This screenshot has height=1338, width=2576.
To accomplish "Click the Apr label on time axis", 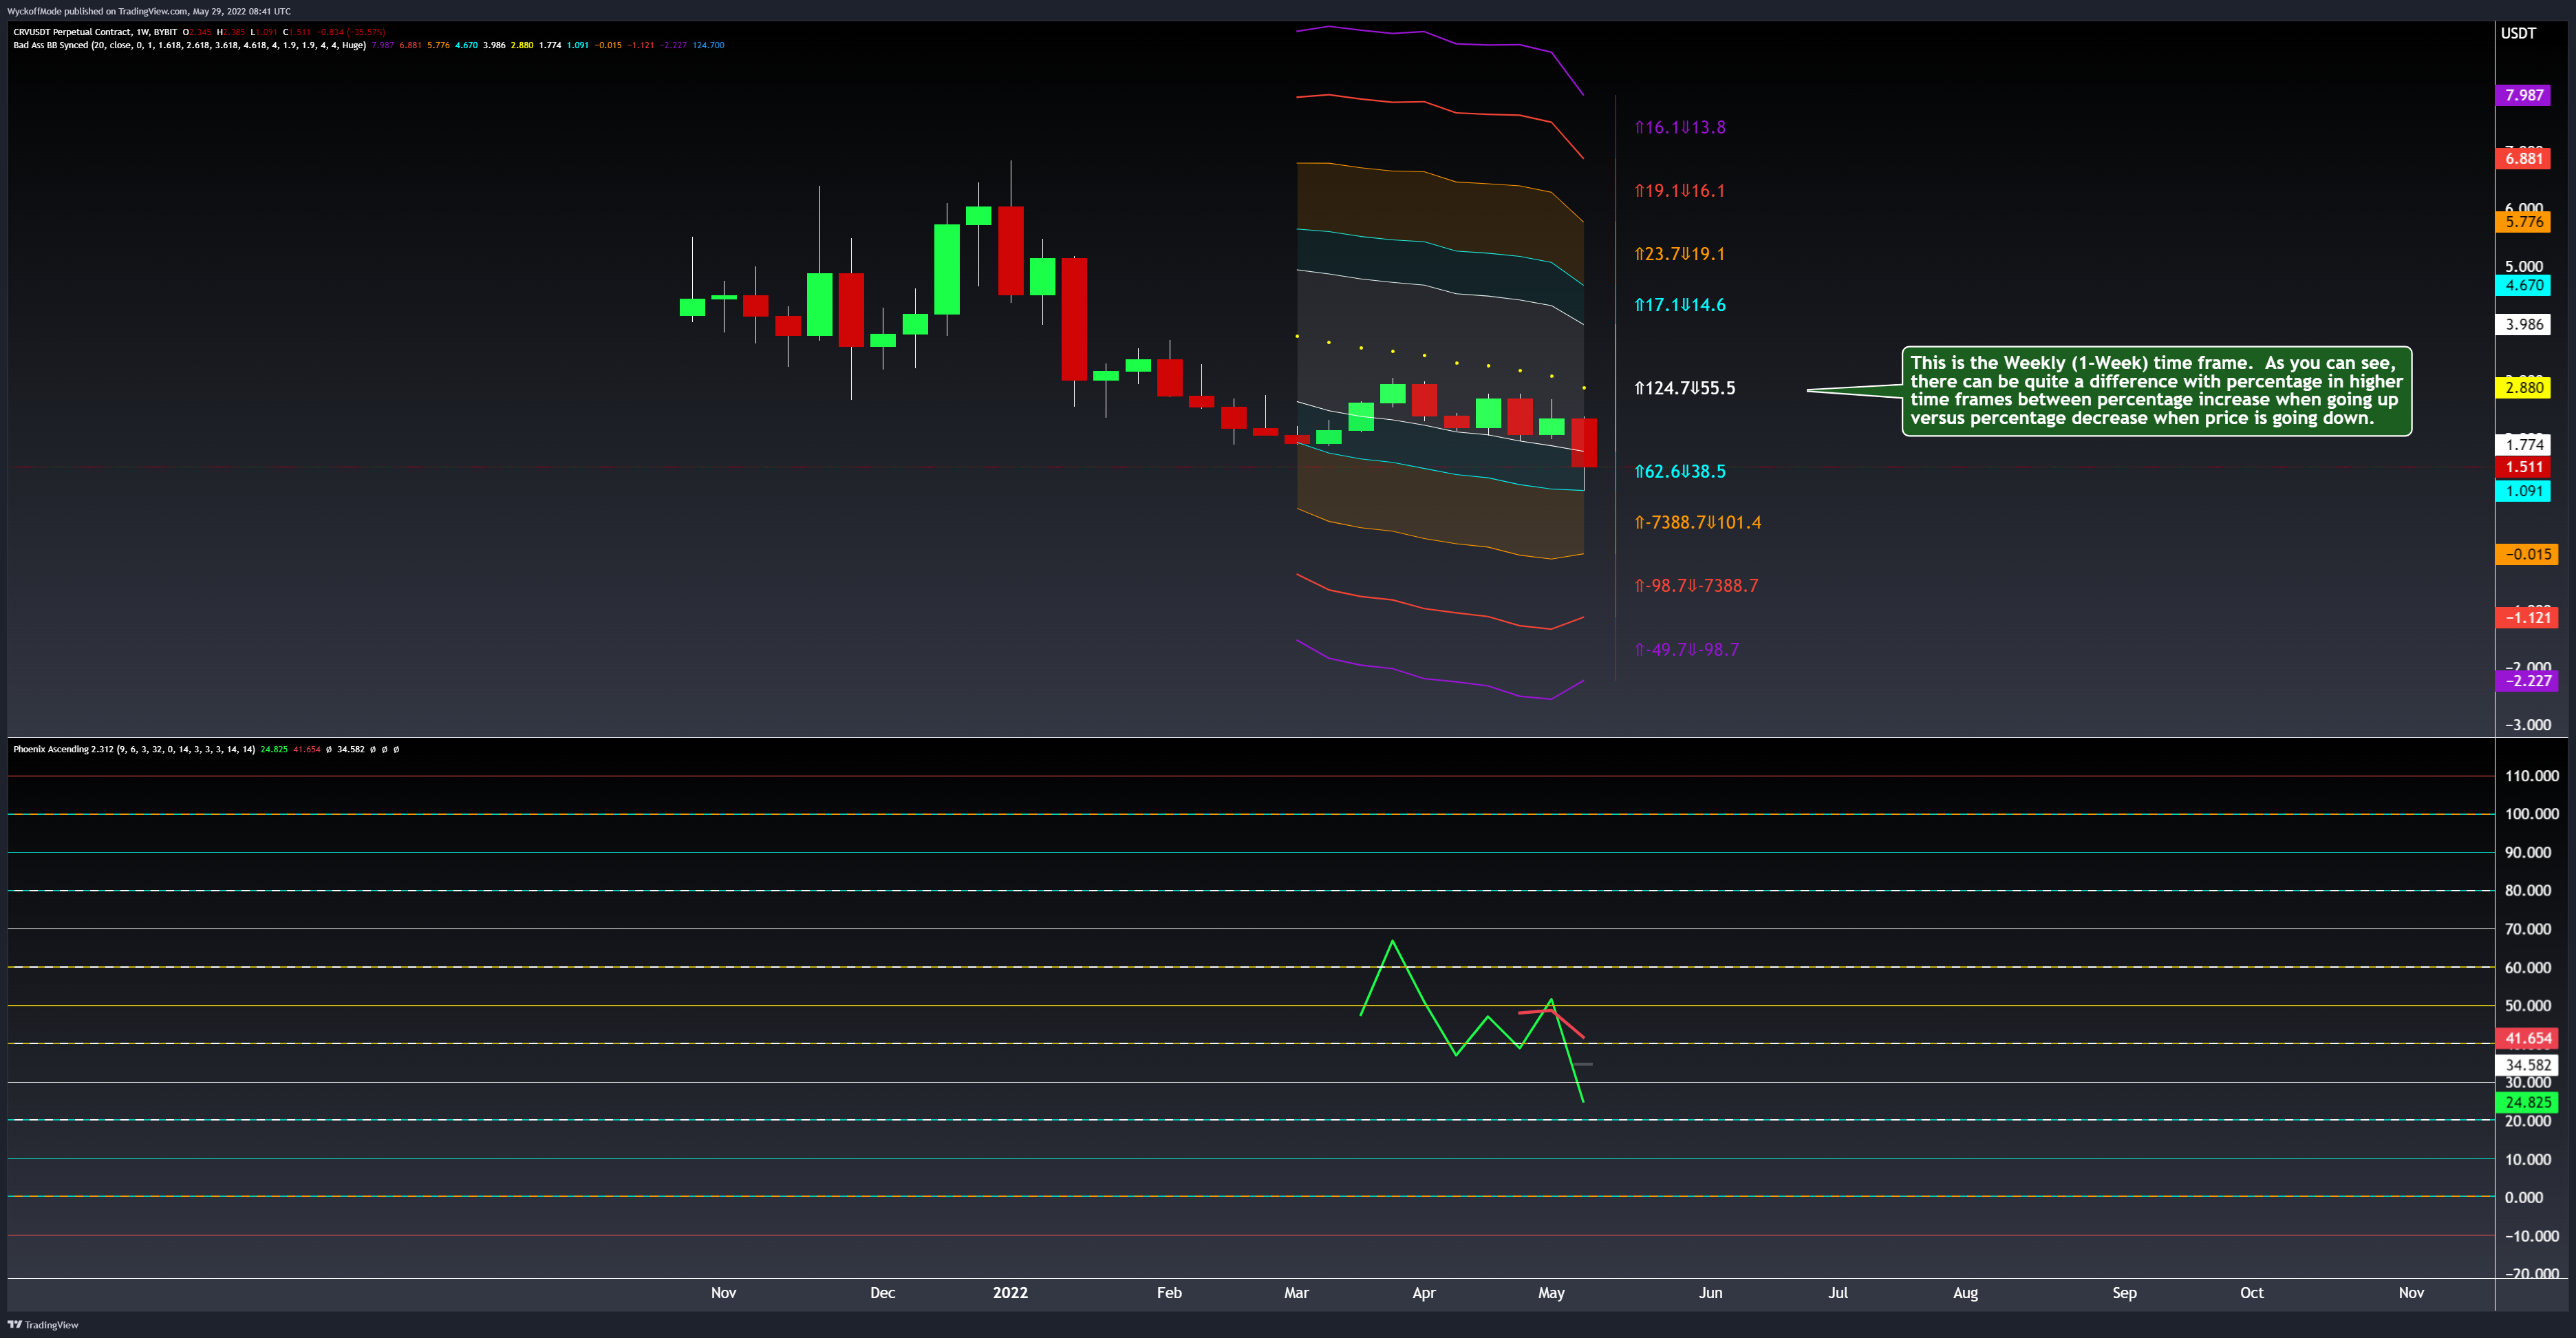I will click(x=1424, y=1292).
